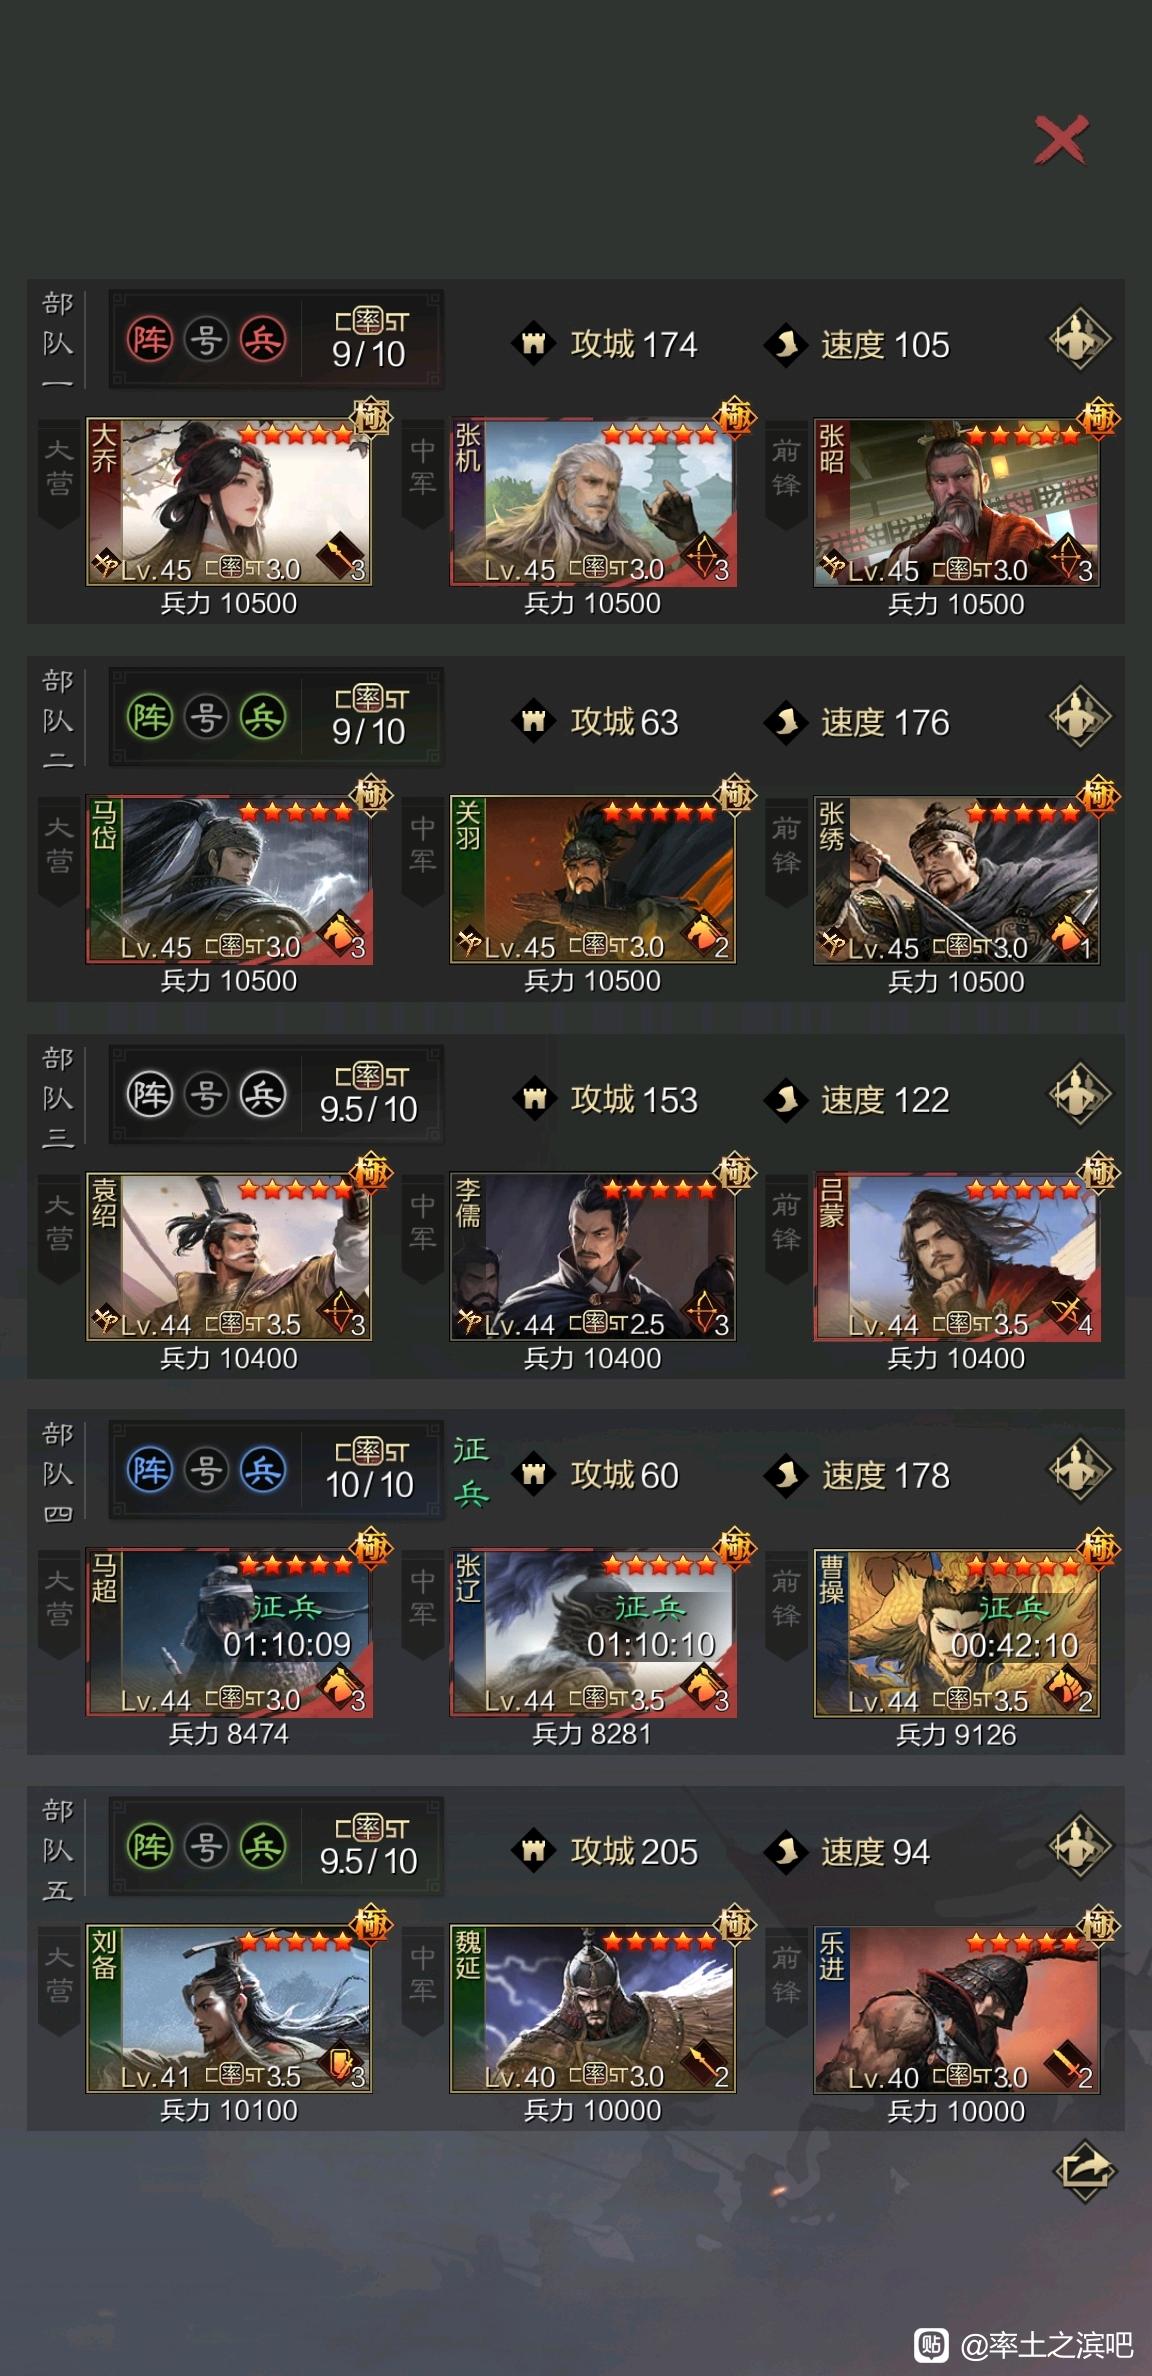The width and height of the screenshot is (1152, 2376).
Task: Tap the red 阵 badge of Troop One
Action: tap(150, 340)
